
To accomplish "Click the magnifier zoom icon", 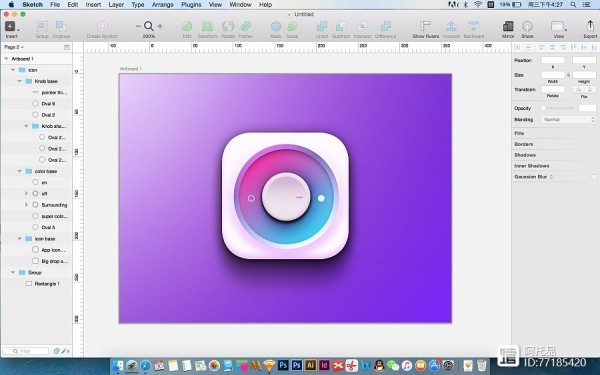I will pyautogui.click(x=149, y=26).
